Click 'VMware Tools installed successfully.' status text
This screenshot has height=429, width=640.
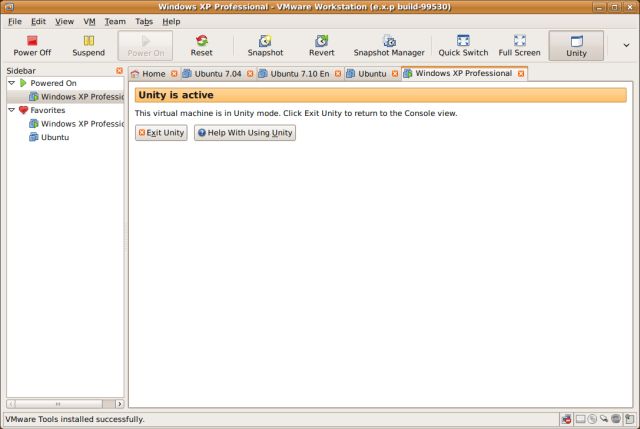click(x=75, y=419)
